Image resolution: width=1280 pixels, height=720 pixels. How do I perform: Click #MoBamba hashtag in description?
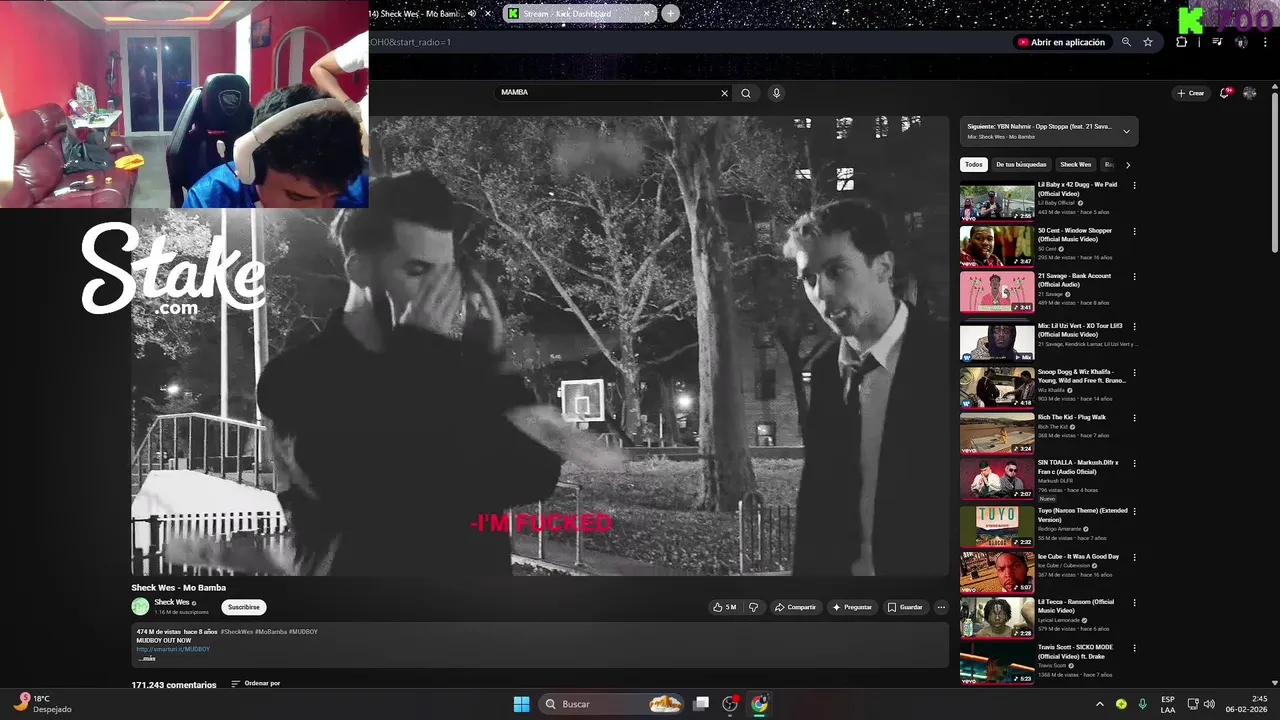pyautogui.click(x=271, y=632)
